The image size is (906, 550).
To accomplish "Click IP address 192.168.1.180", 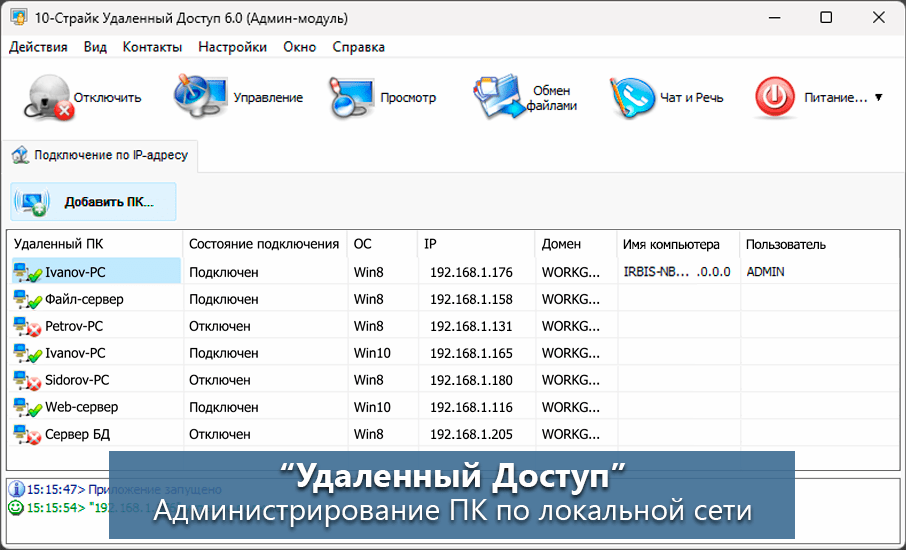I will pyautogui.click(x=471, y=380).
